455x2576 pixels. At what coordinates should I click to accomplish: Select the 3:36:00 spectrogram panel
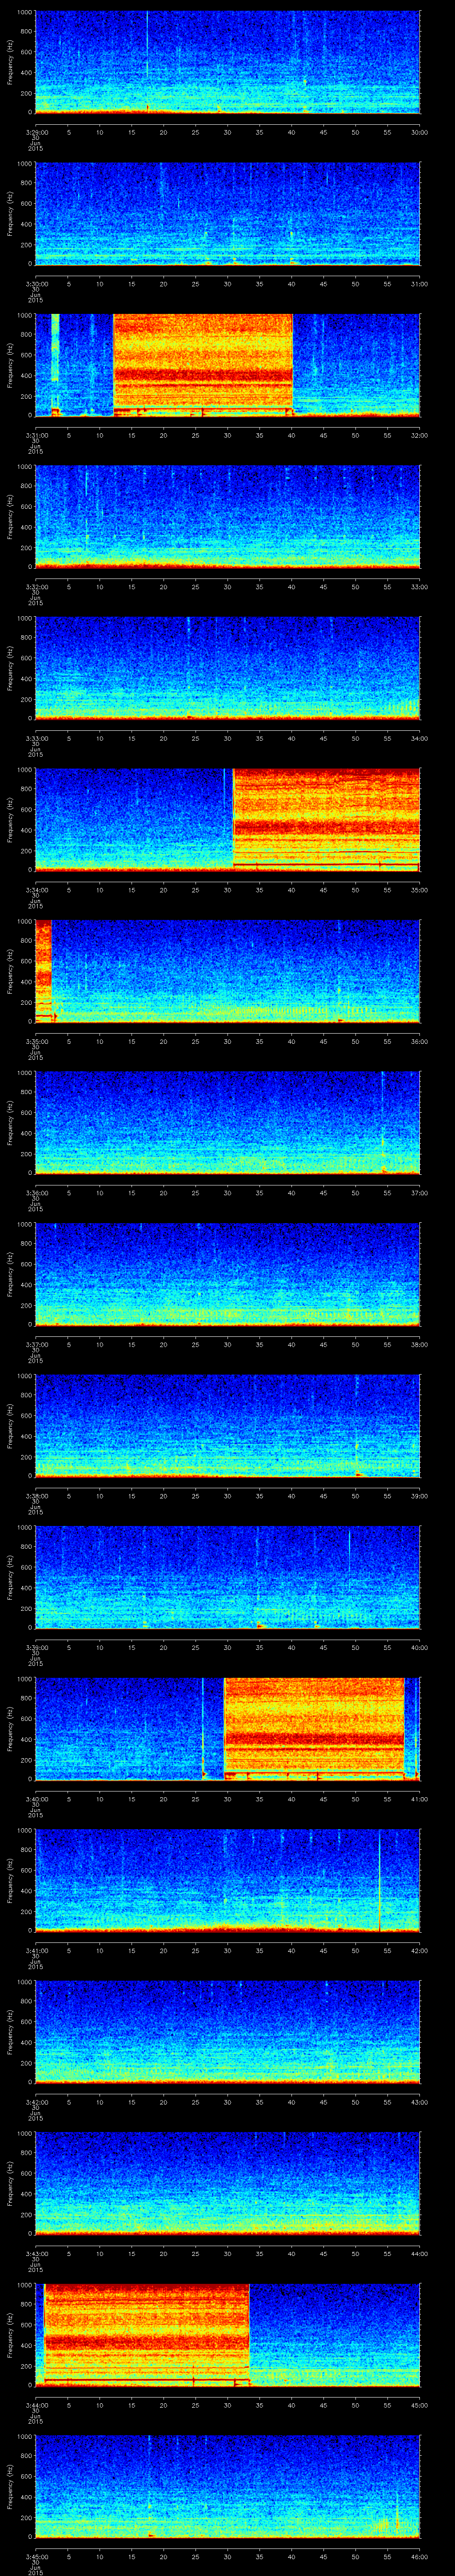click(227, 1122)
